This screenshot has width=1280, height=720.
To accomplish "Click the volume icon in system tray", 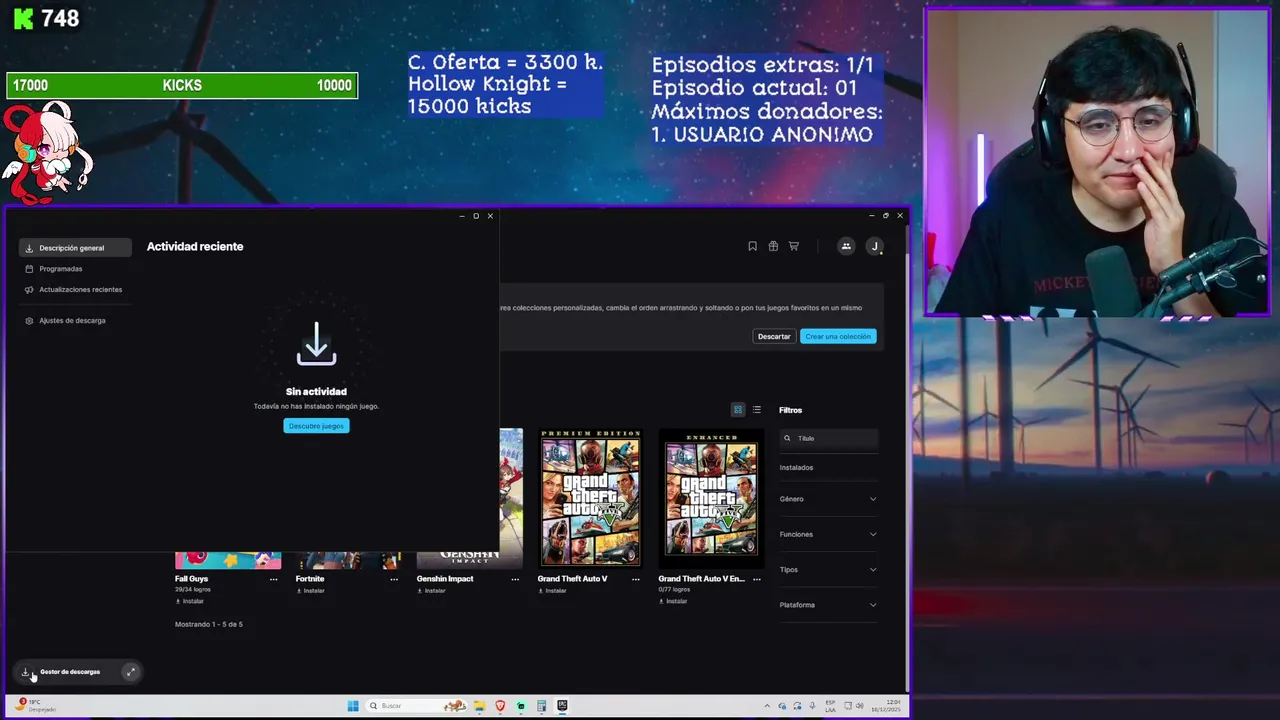I will pyautogui.click(x=859, y=706).
